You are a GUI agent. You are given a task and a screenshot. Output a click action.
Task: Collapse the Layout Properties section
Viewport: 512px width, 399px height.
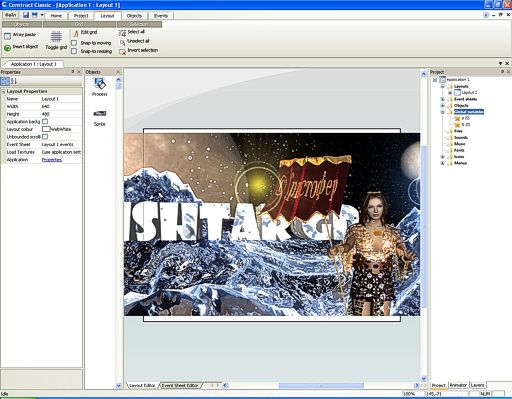4,91
